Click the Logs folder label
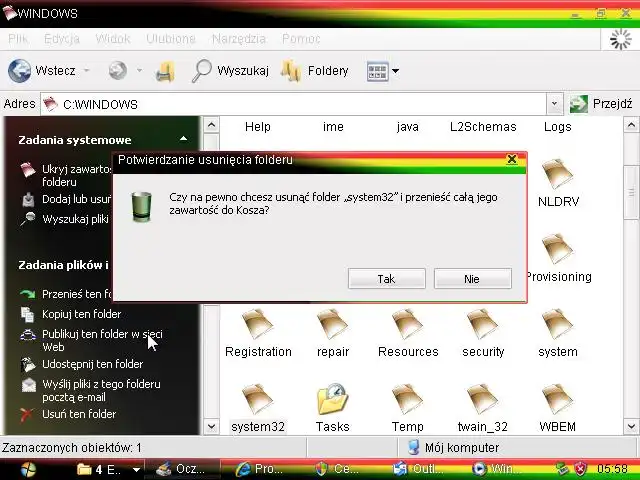Image resolution: width=640 pixels, height=480 pixels. tap(558, 127)
